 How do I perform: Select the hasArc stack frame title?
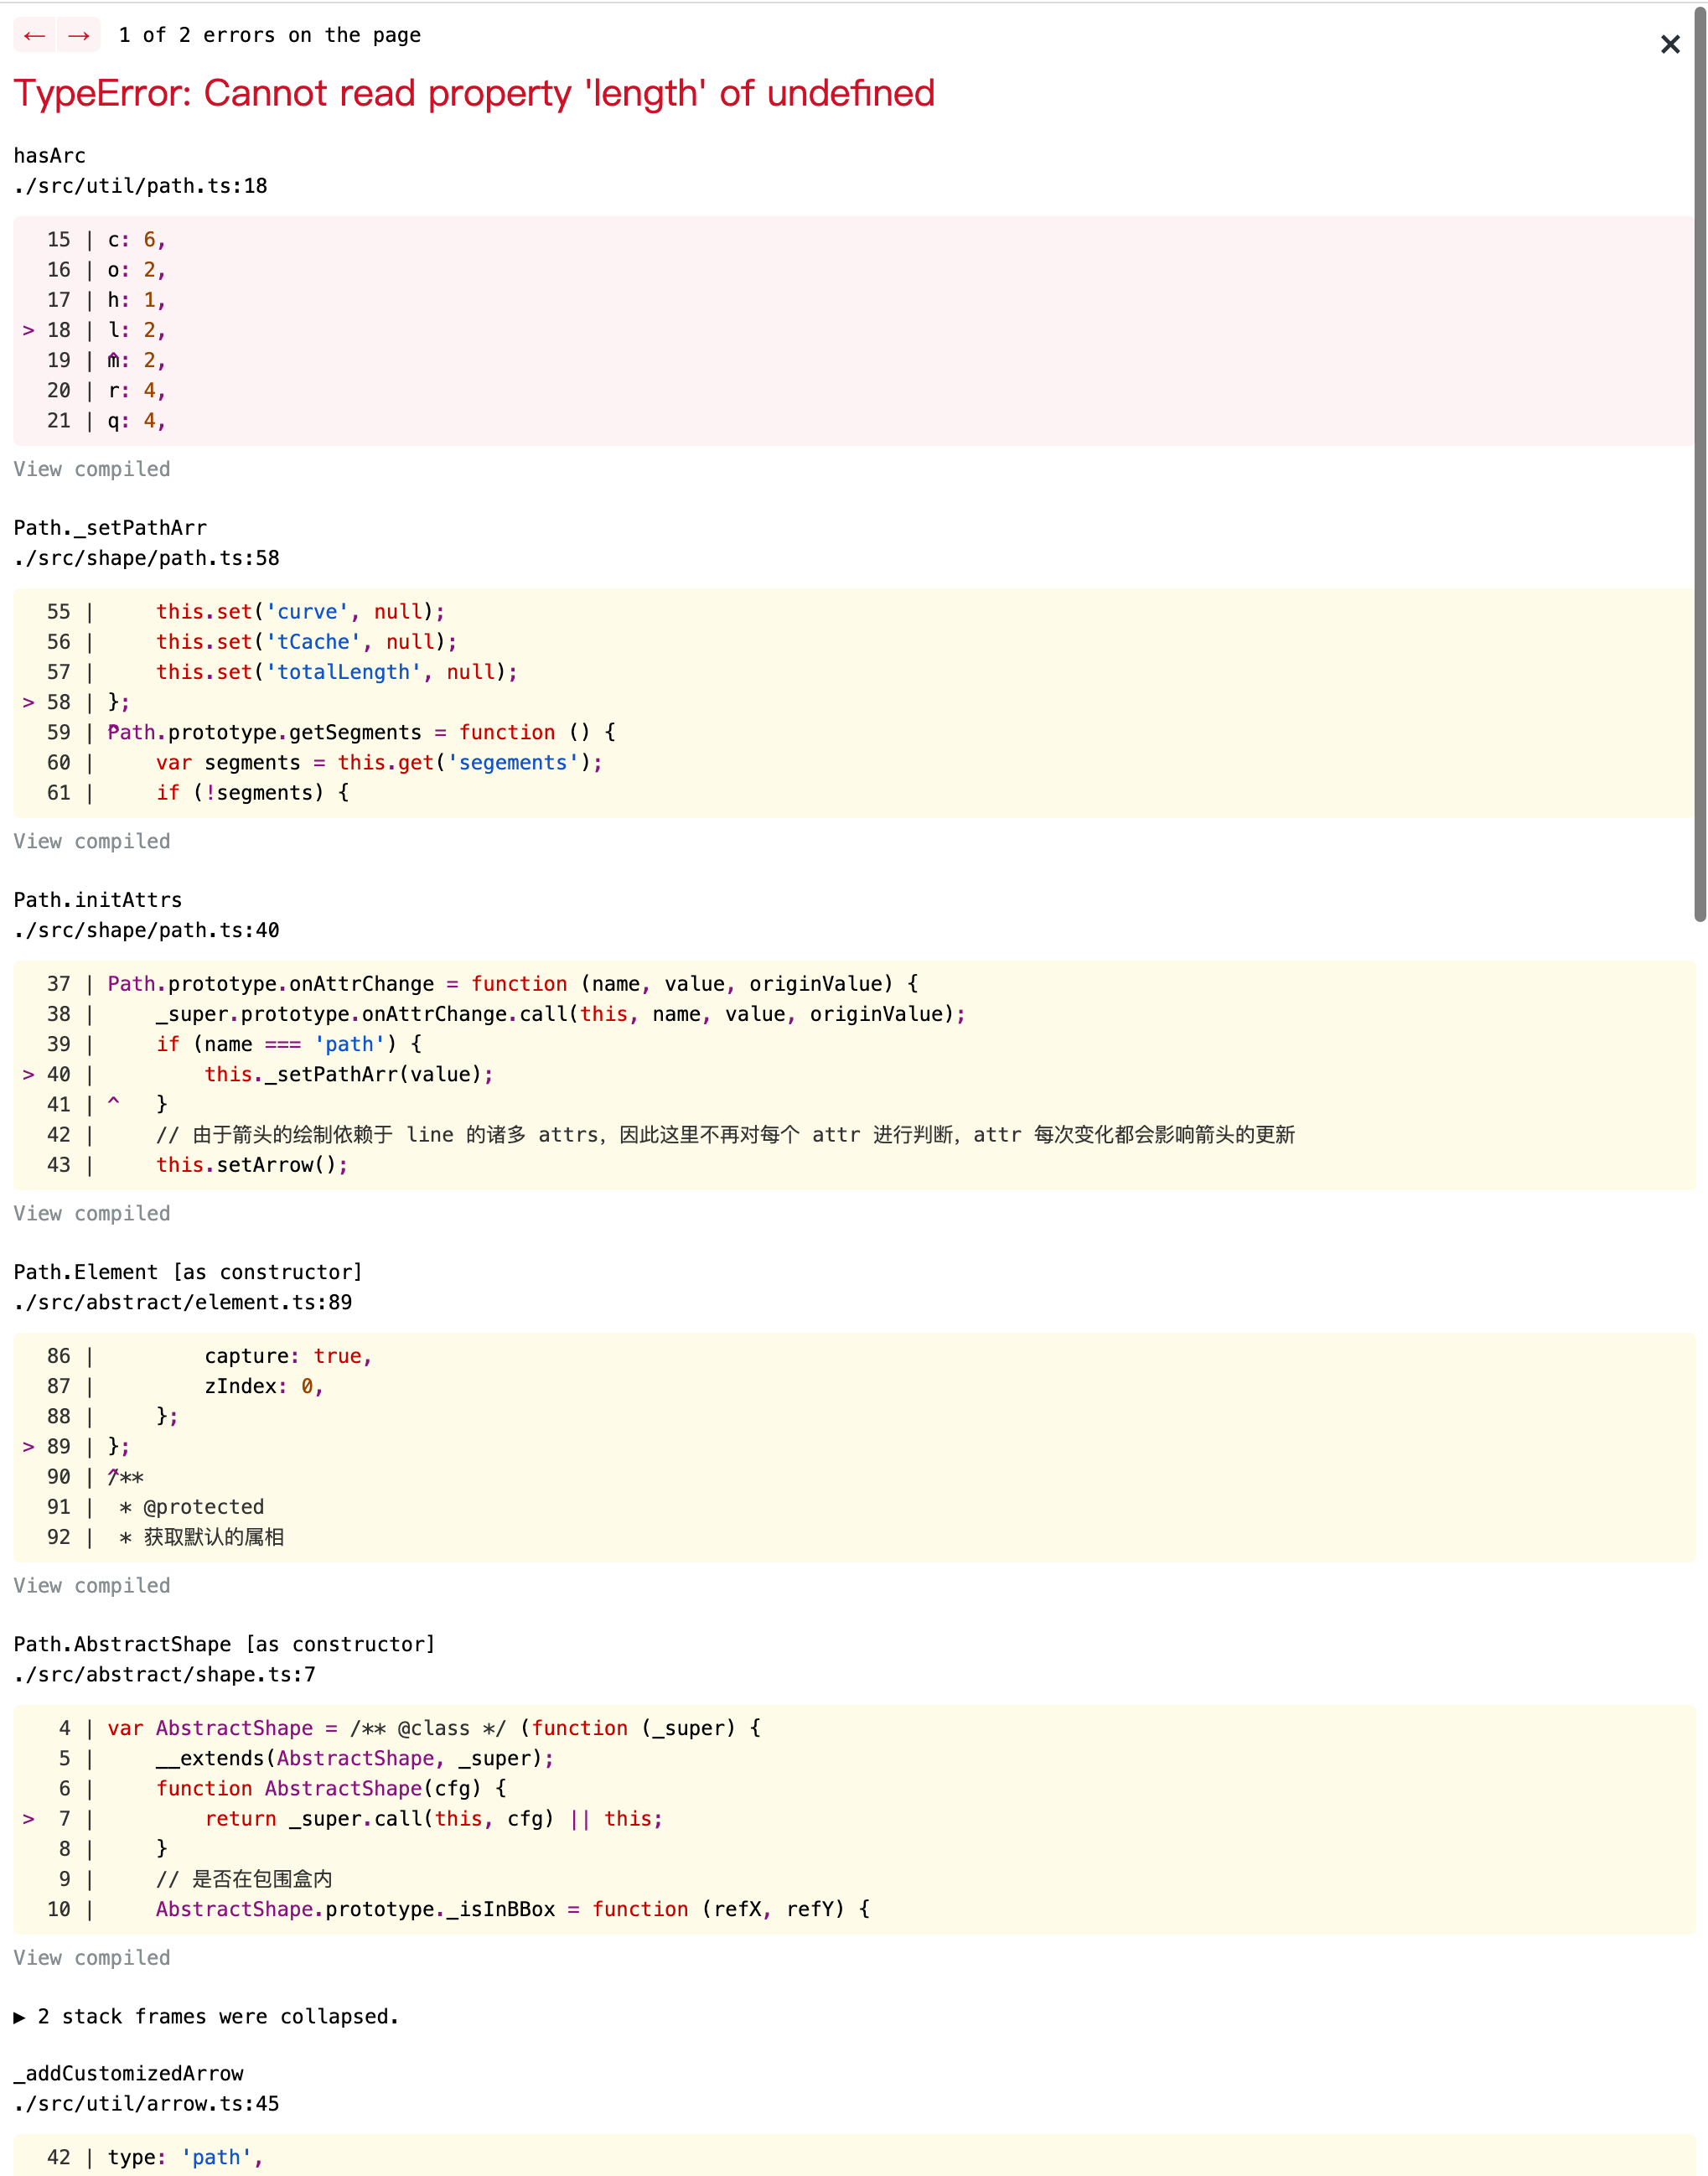[50, 155]
